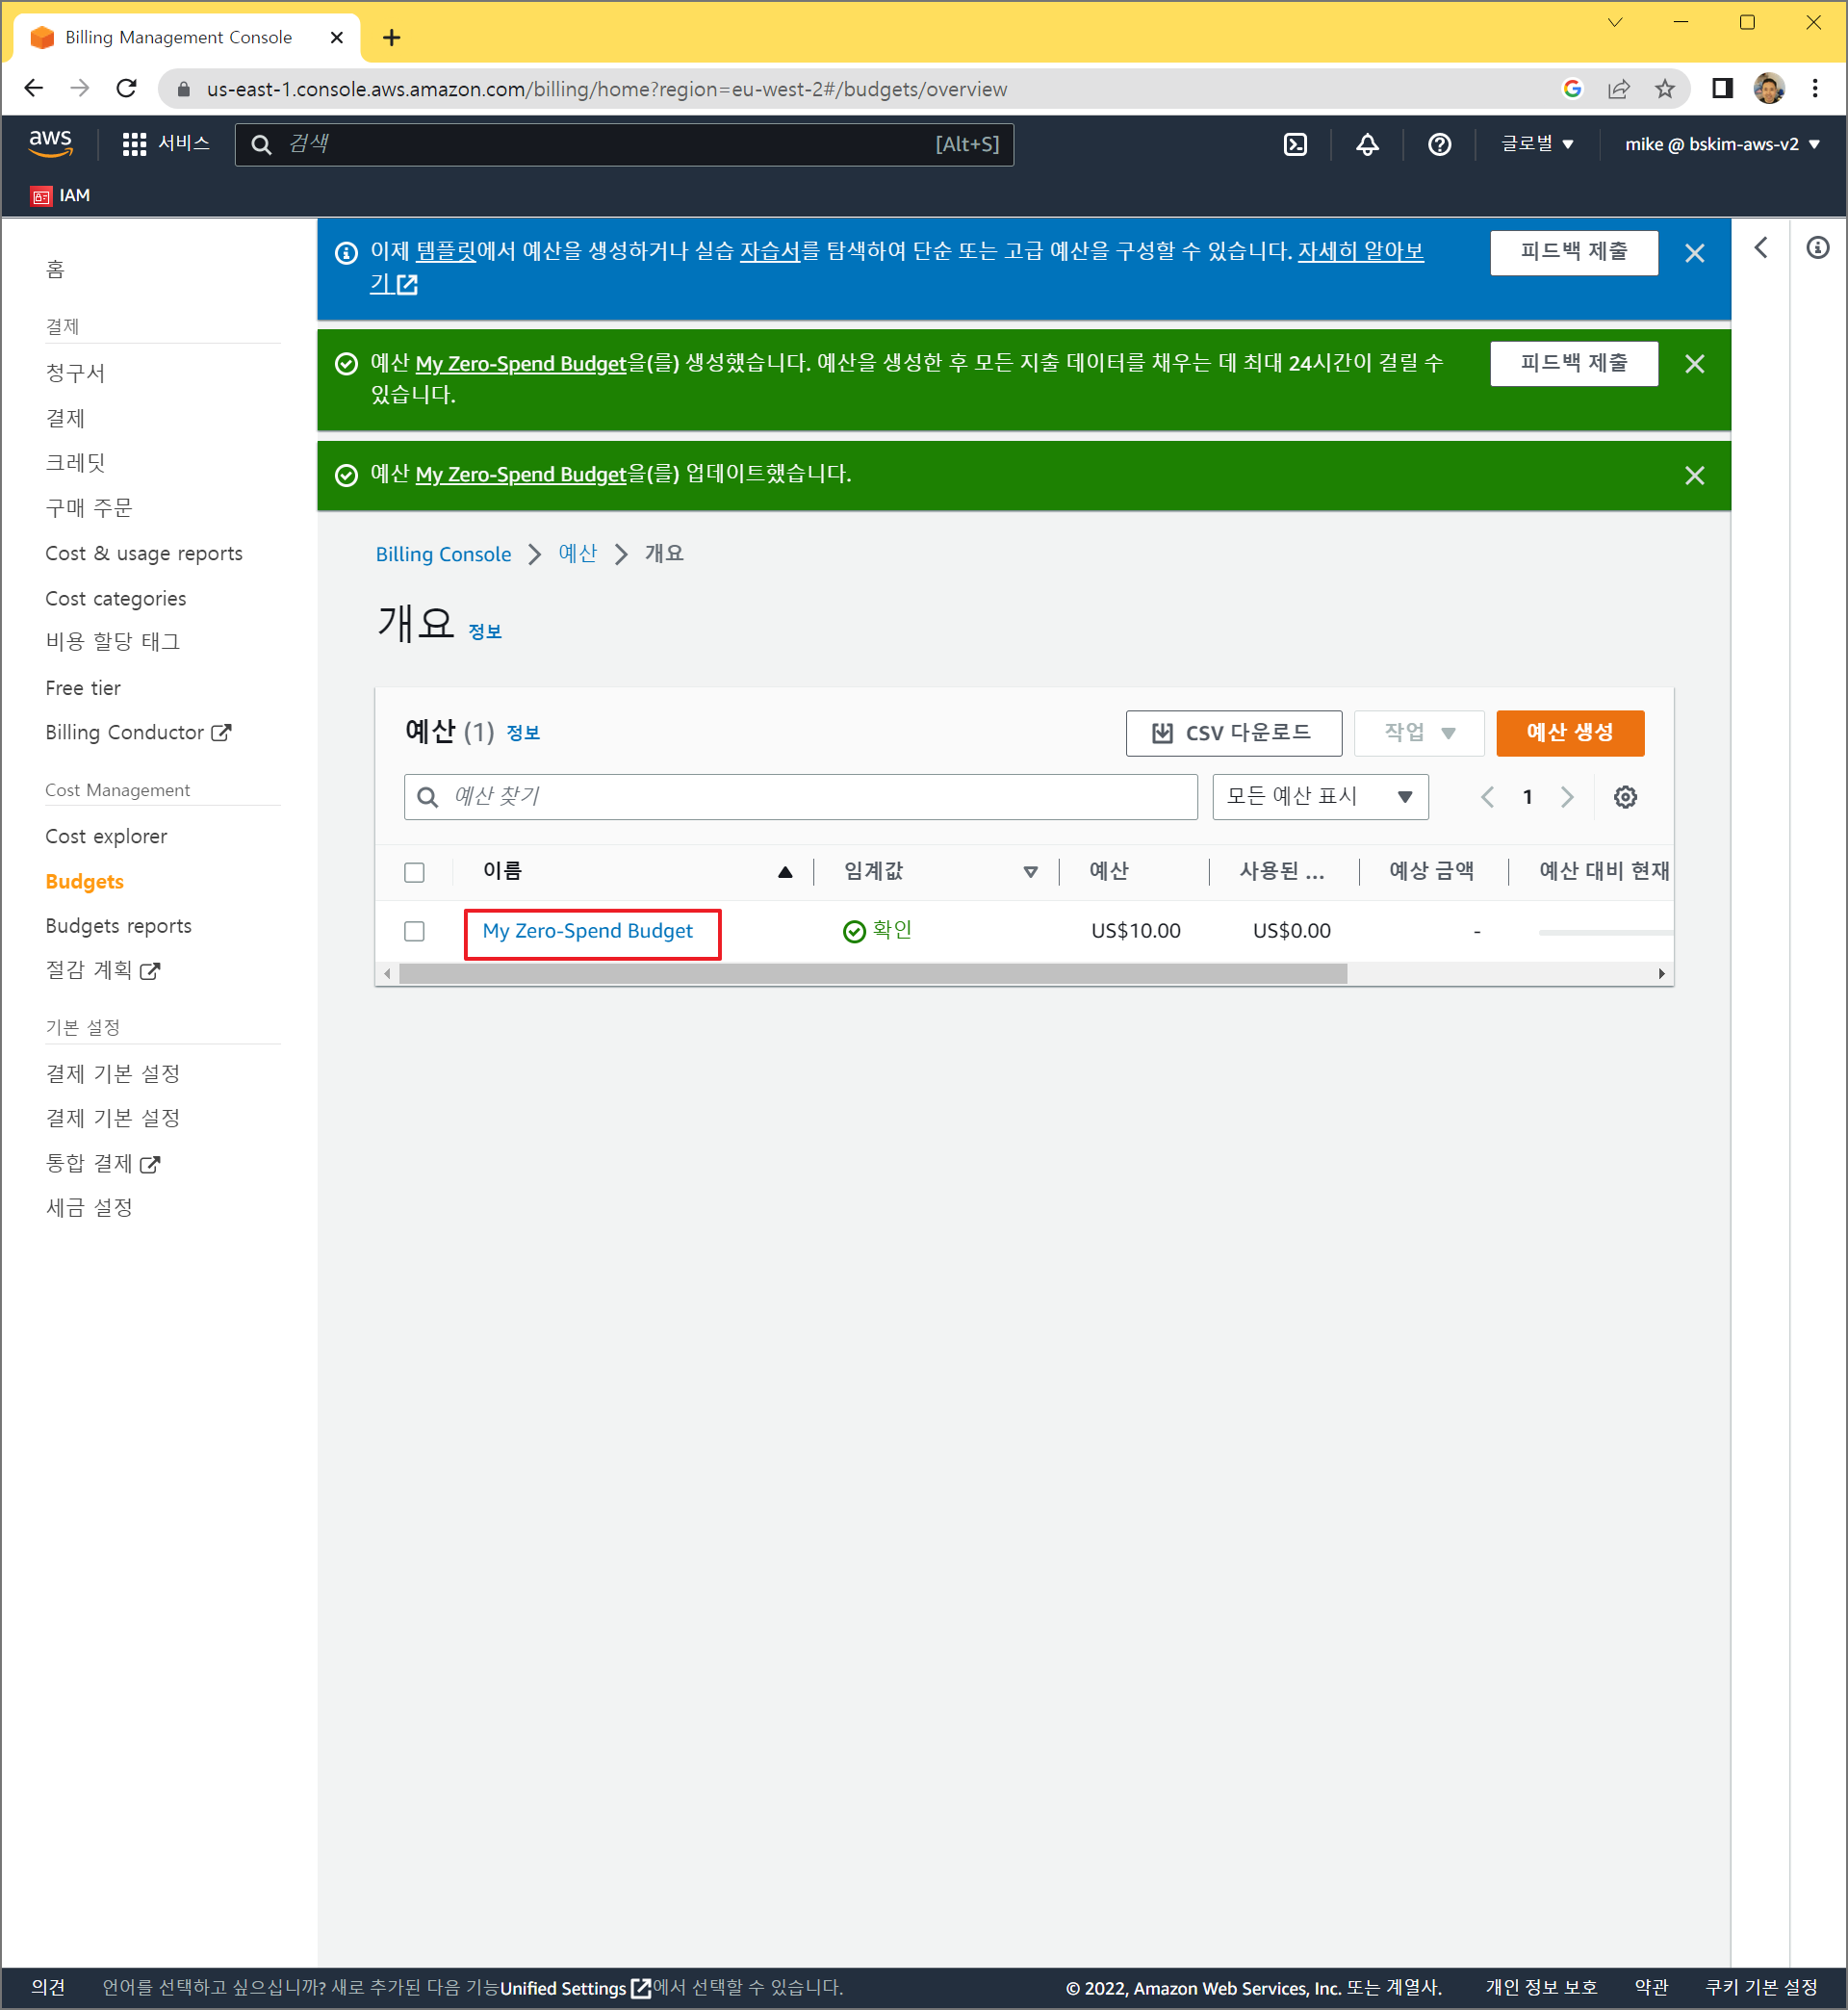
Task: Close the blue info banner
Action: 1694,253
